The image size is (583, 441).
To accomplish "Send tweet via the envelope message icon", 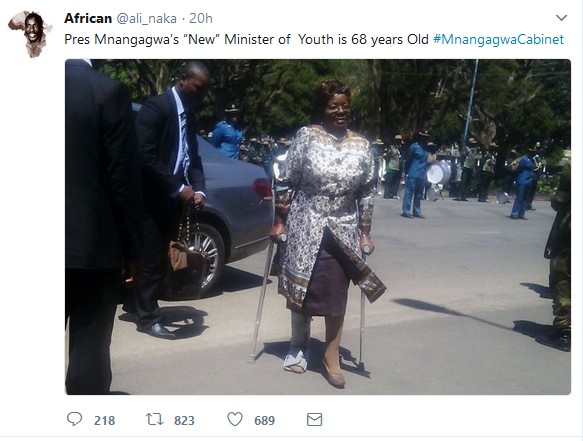I will (x=314, y=419).
